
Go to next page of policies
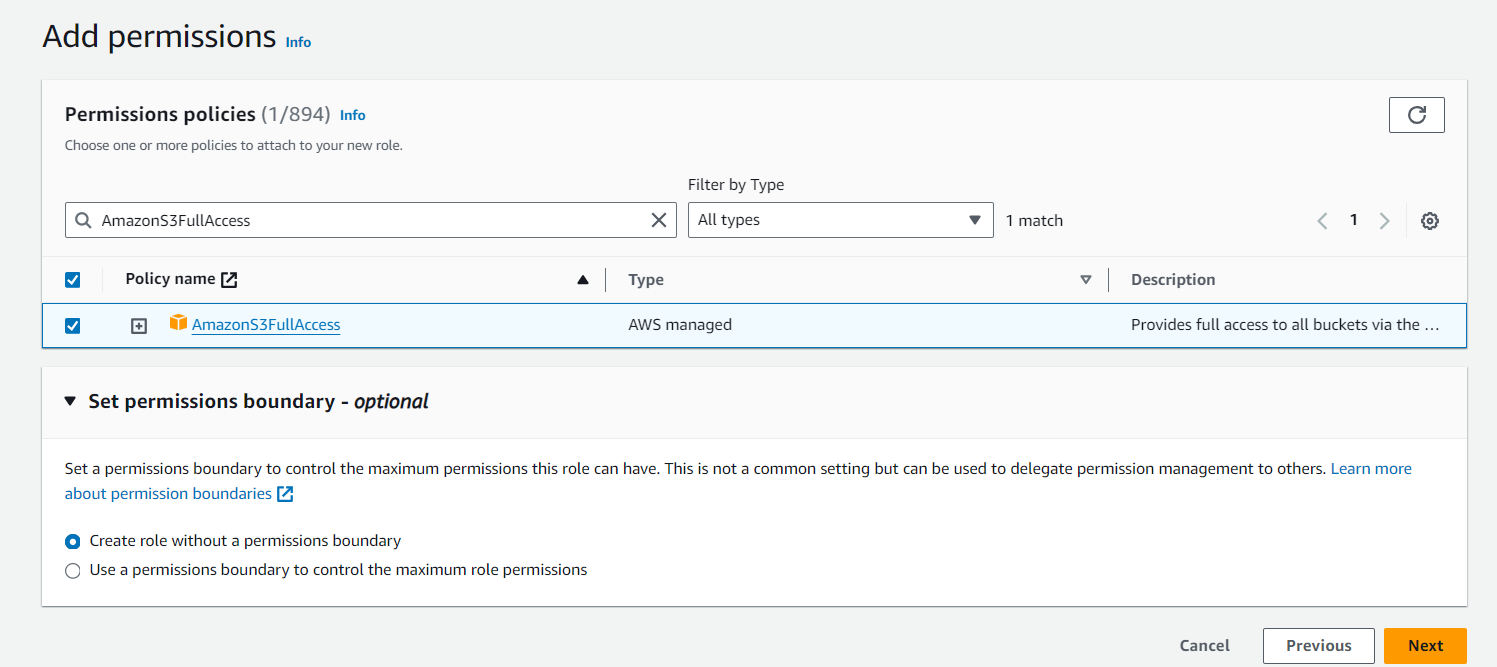(x=1385, y=221)
